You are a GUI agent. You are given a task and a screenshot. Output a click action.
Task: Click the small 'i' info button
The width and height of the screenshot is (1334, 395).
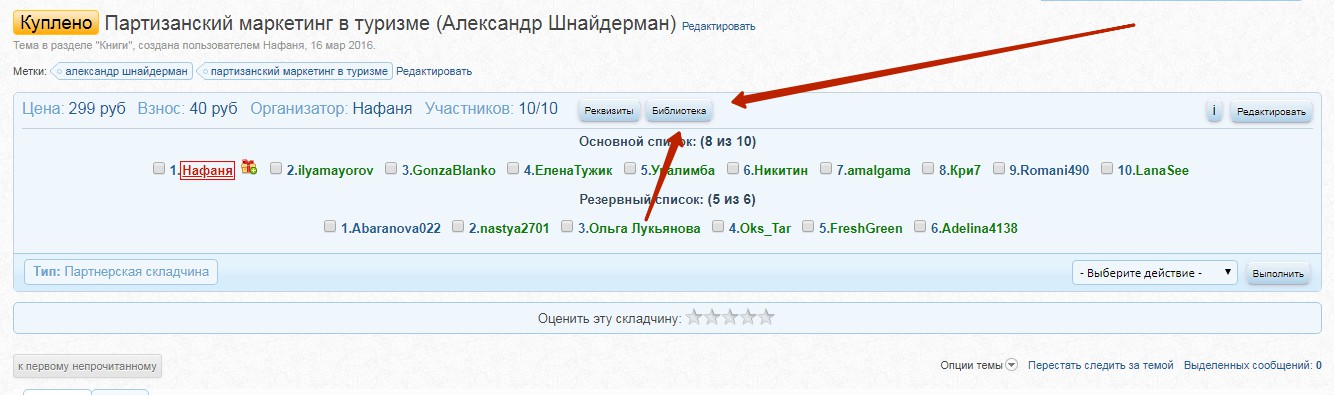pyautogui.click(x=1214, y=111)
